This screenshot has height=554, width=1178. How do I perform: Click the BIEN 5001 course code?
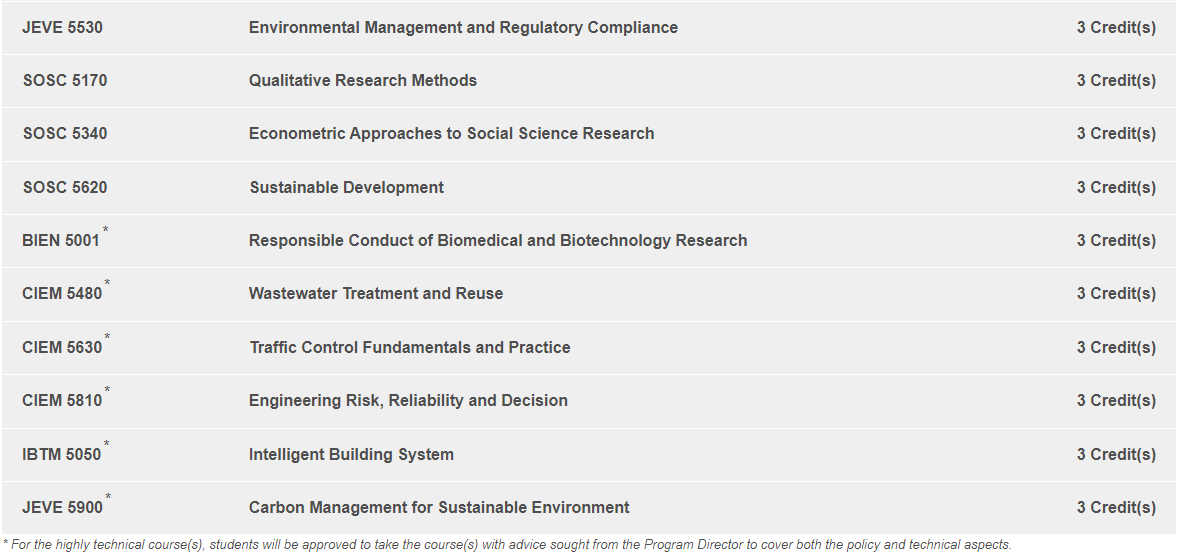[62, 241]
